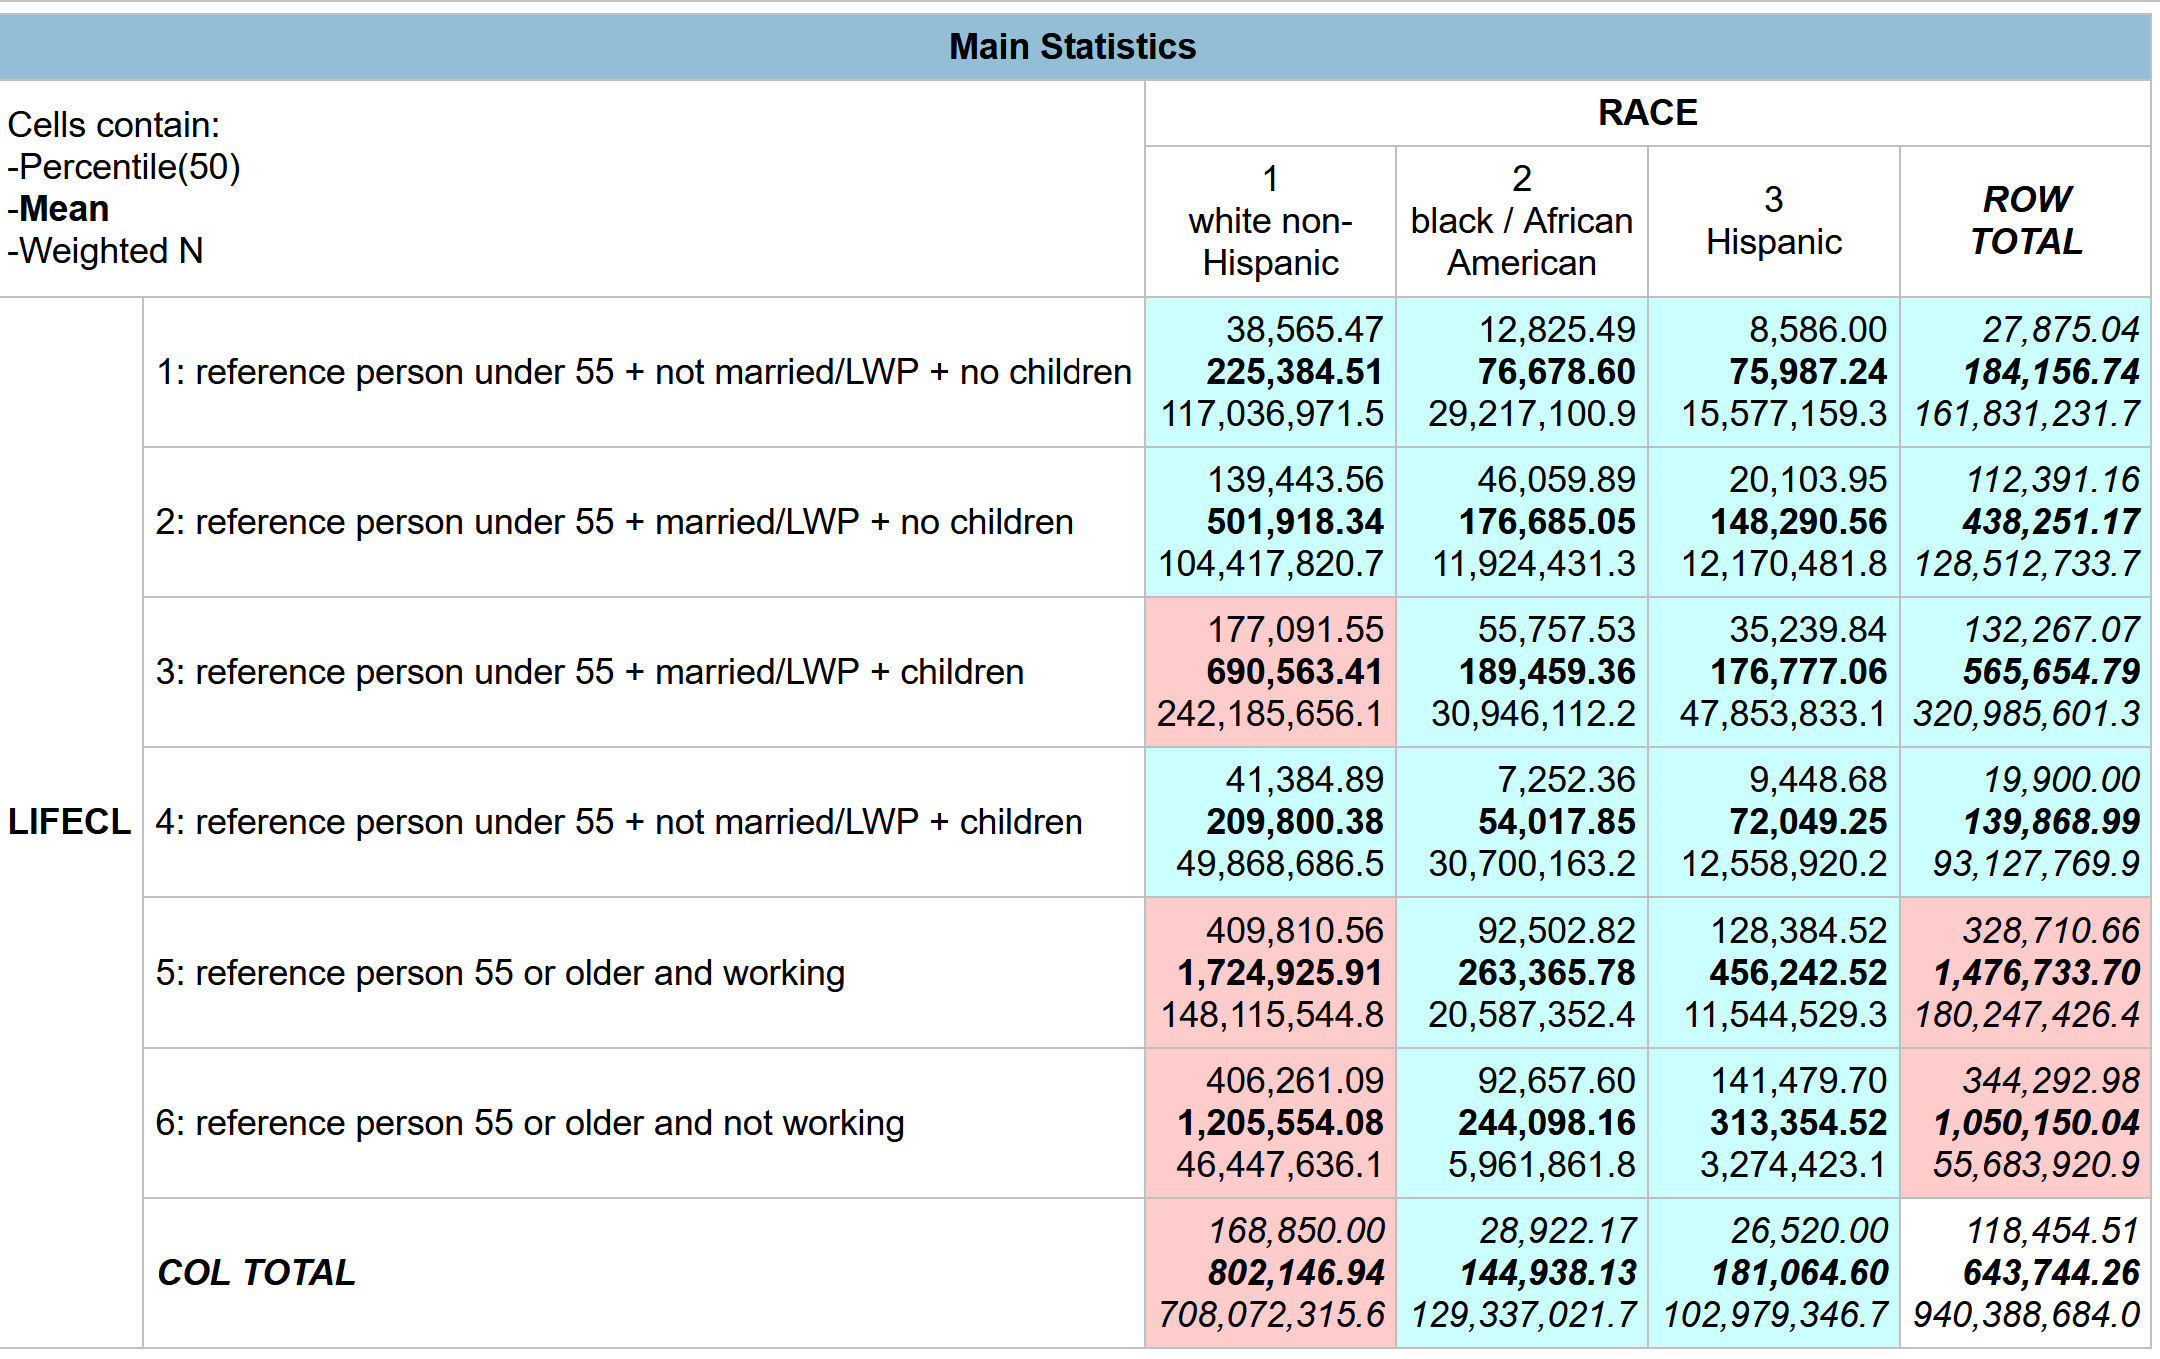Select the bold mean "225,384.51"
Image resolution: width=2160 pixels, height=1359 pixels.
pos(1294,372)
